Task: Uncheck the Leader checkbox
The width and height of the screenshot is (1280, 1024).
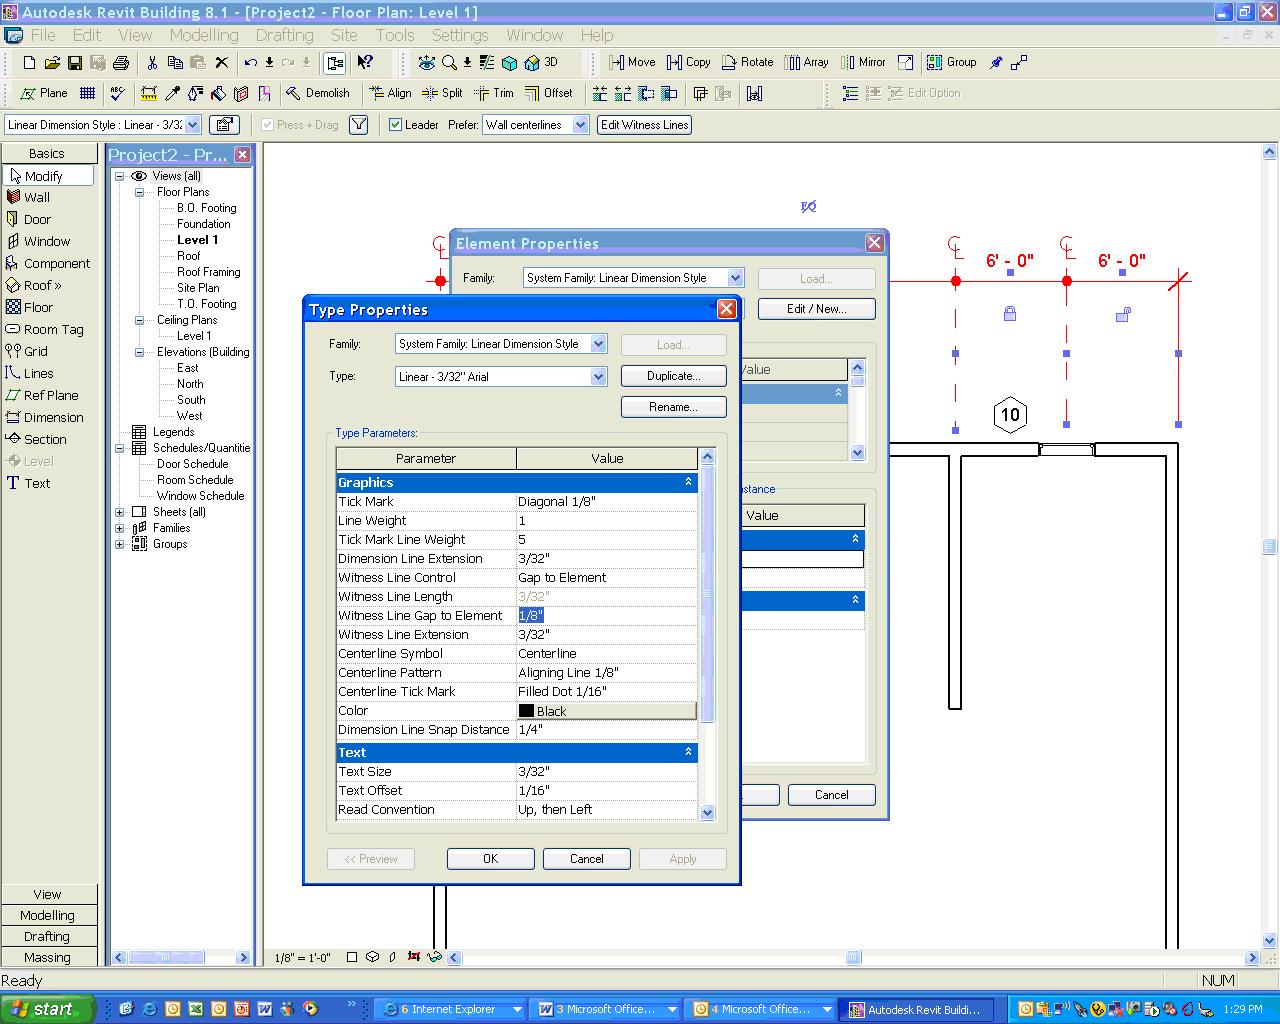Action: pyautogui.click(x=396, y=125)
